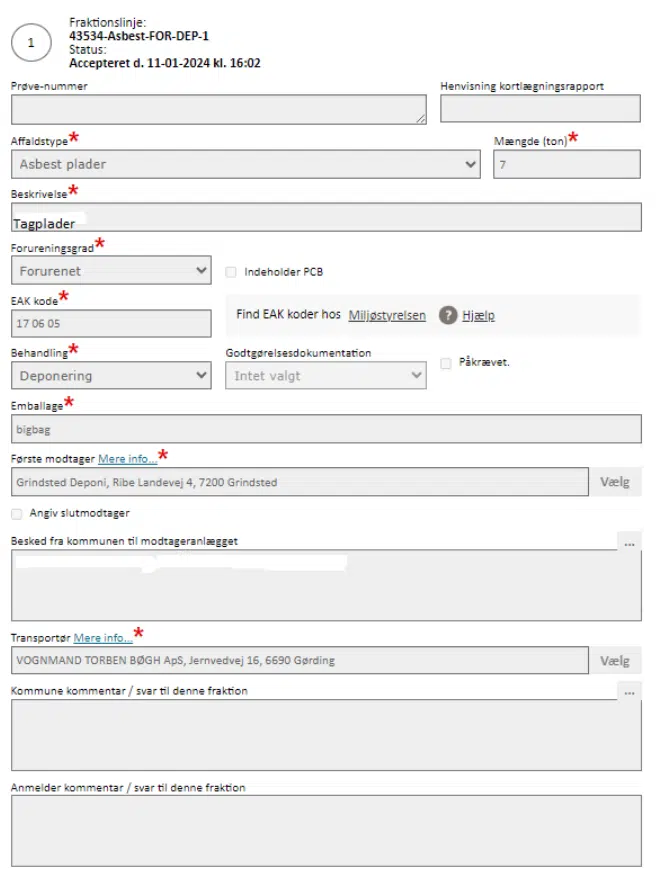Toggle the Indeholder PCB checkbox

pyautogui.click(x=232, y=272)
